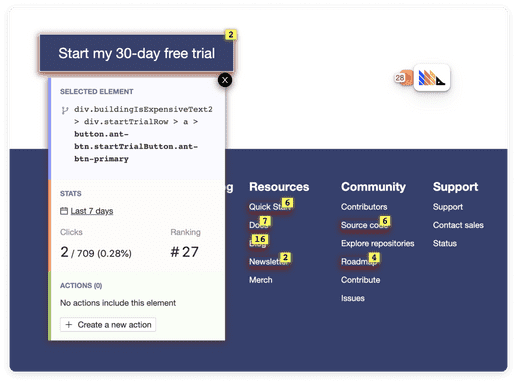Click Start my 30-day free trial
The image size is (517, 383).
point(136,53)
